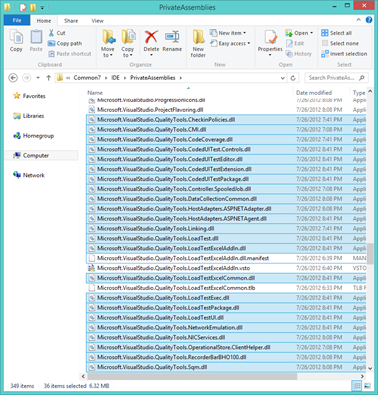The width and height of the screenshot is (378, 395).
Task: Click the file icon of LoadTest.dll row
Action: tap(92, 238)
